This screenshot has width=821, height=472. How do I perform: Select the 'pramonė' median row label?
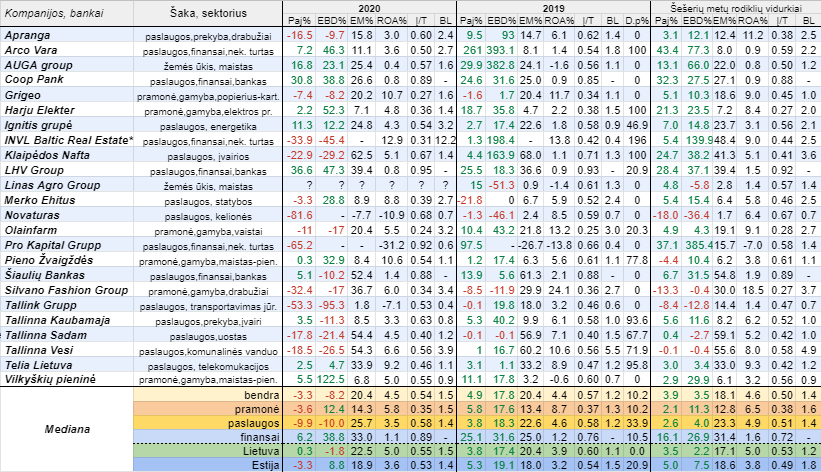257,410
